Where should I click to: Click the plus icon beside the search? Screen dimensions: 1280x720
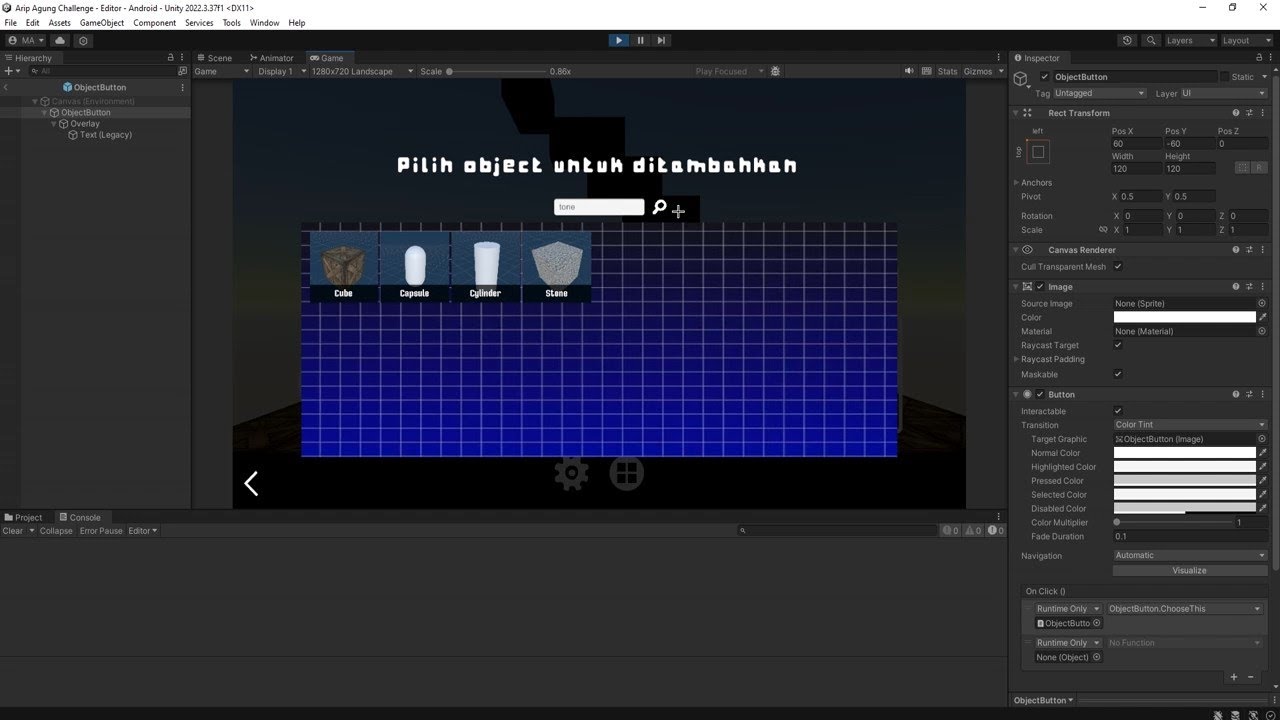click(x=679, y=211)
